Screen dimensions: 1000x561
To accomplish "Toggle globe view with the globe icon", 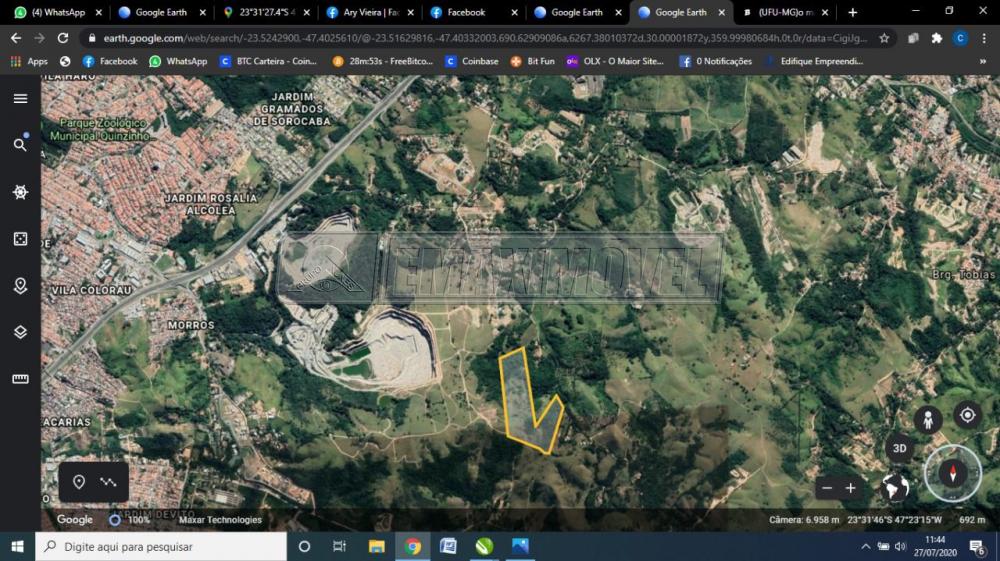I will click(x=895, y=487).
